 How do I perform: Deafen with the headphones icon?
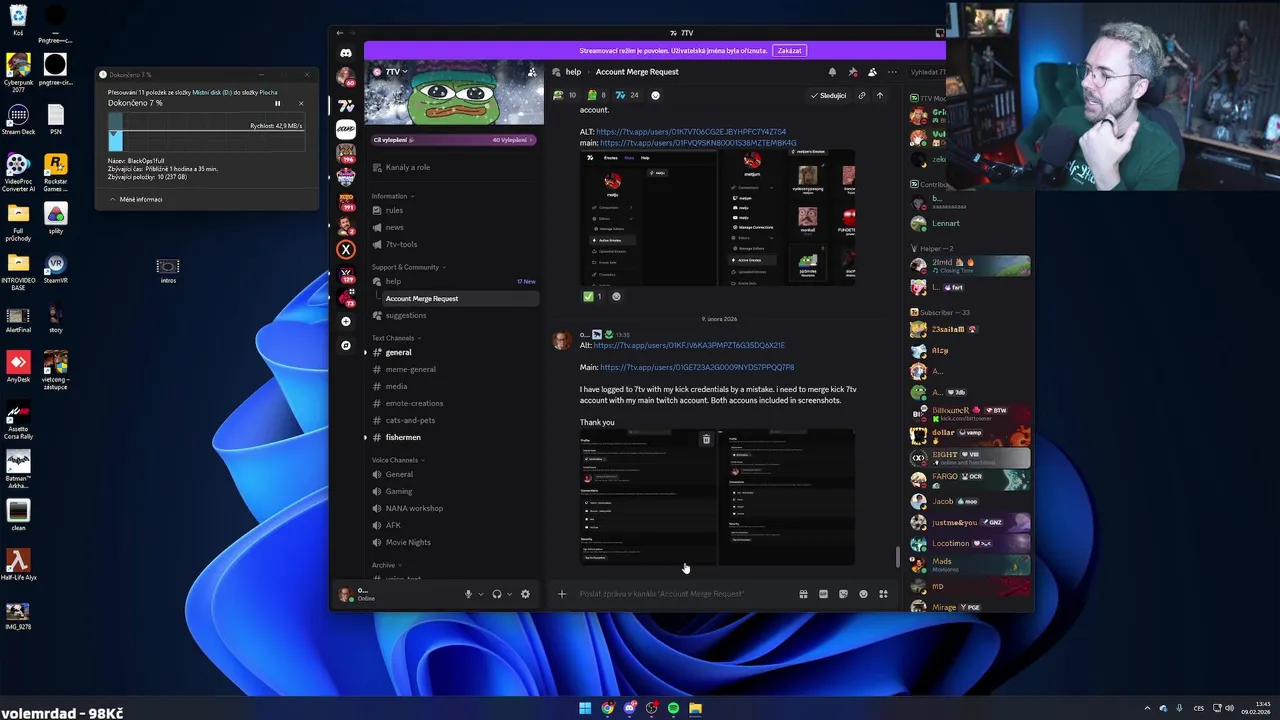[496, 594]
